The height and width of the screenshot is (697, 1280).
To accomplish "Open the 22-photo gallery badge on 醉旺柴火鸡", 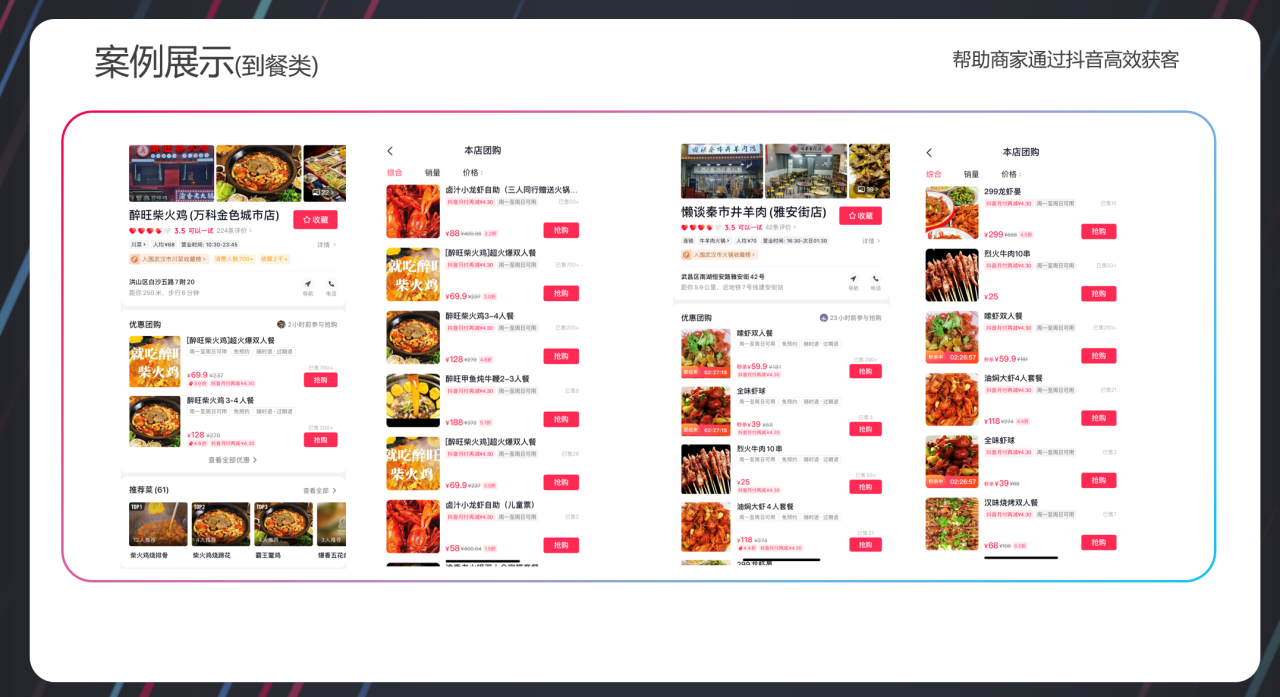I will point(325,192).
